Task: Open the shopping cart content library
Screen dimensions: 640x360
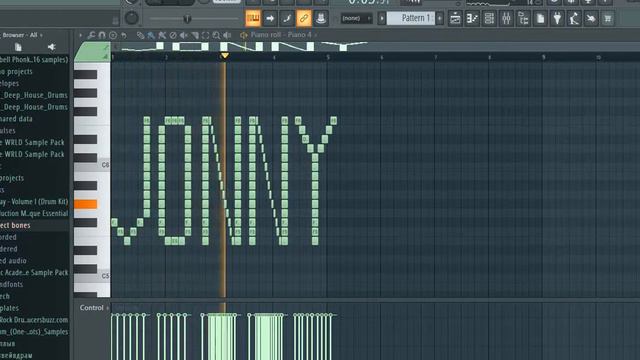Action: (607, 18)
